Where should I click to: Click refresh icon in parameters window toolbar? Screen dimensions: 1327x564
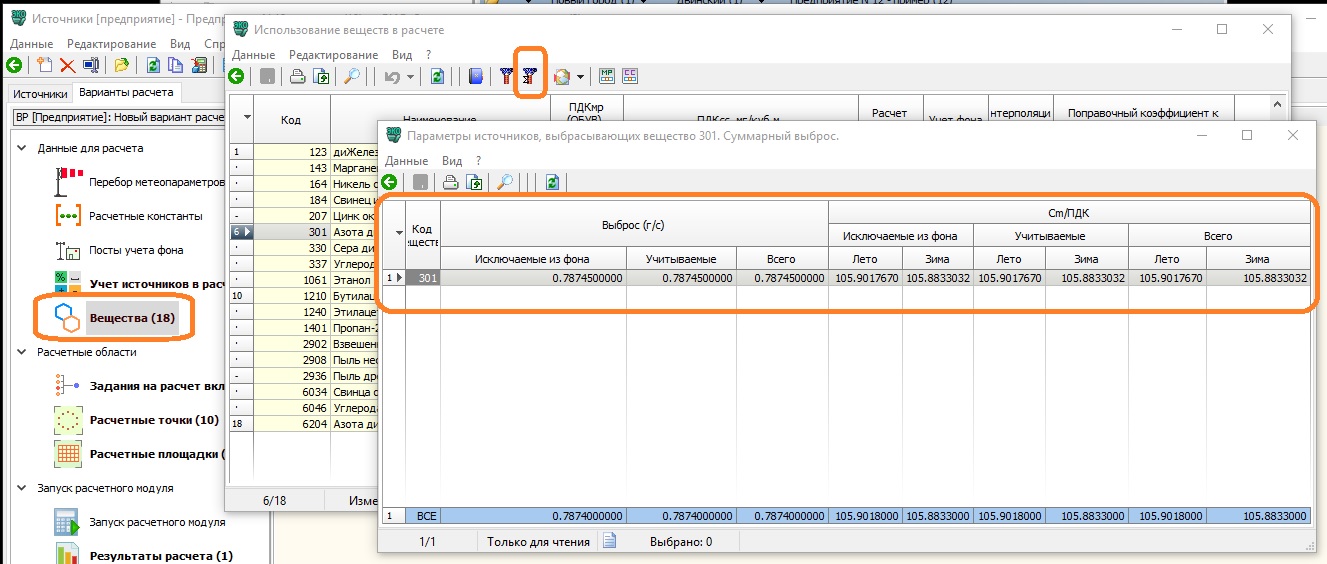(551, 182)
